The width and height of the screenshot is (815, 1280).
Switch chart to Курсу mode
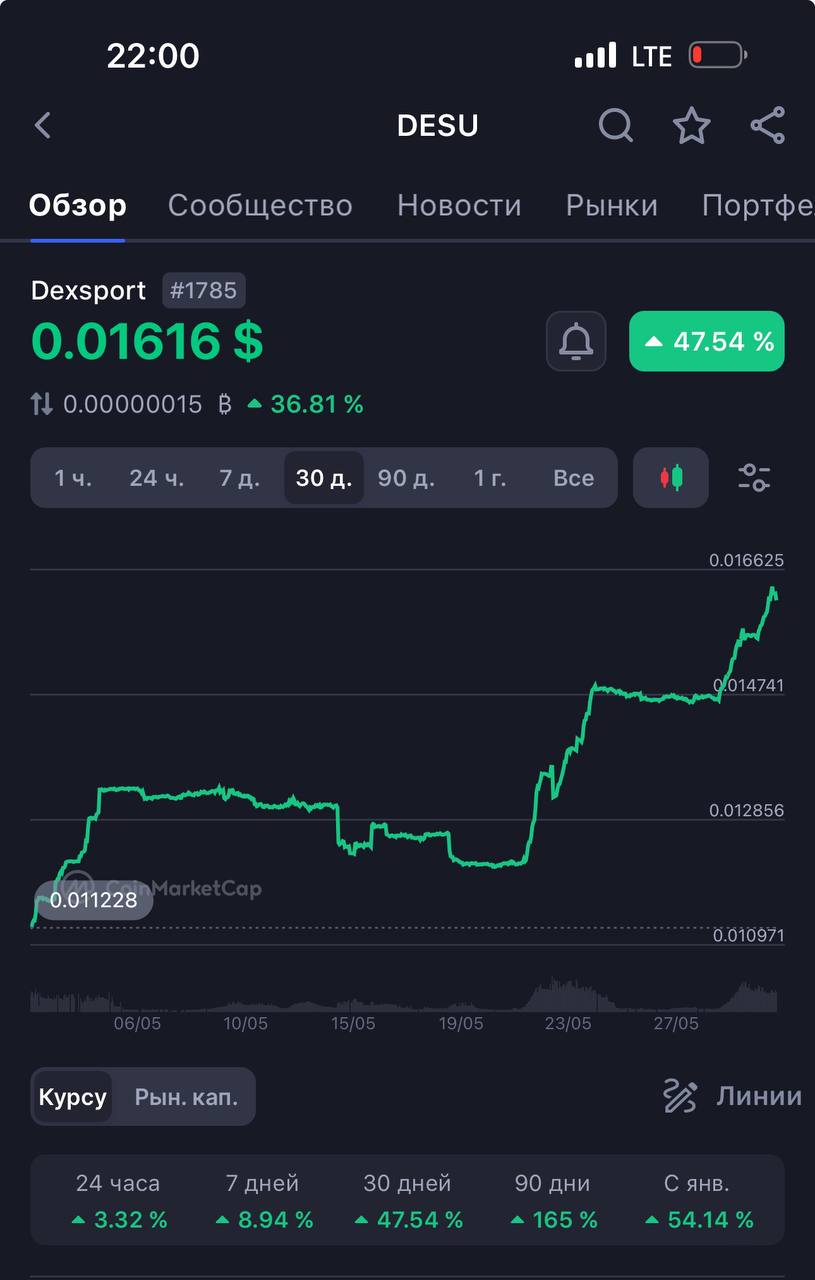pos(73,1097)
